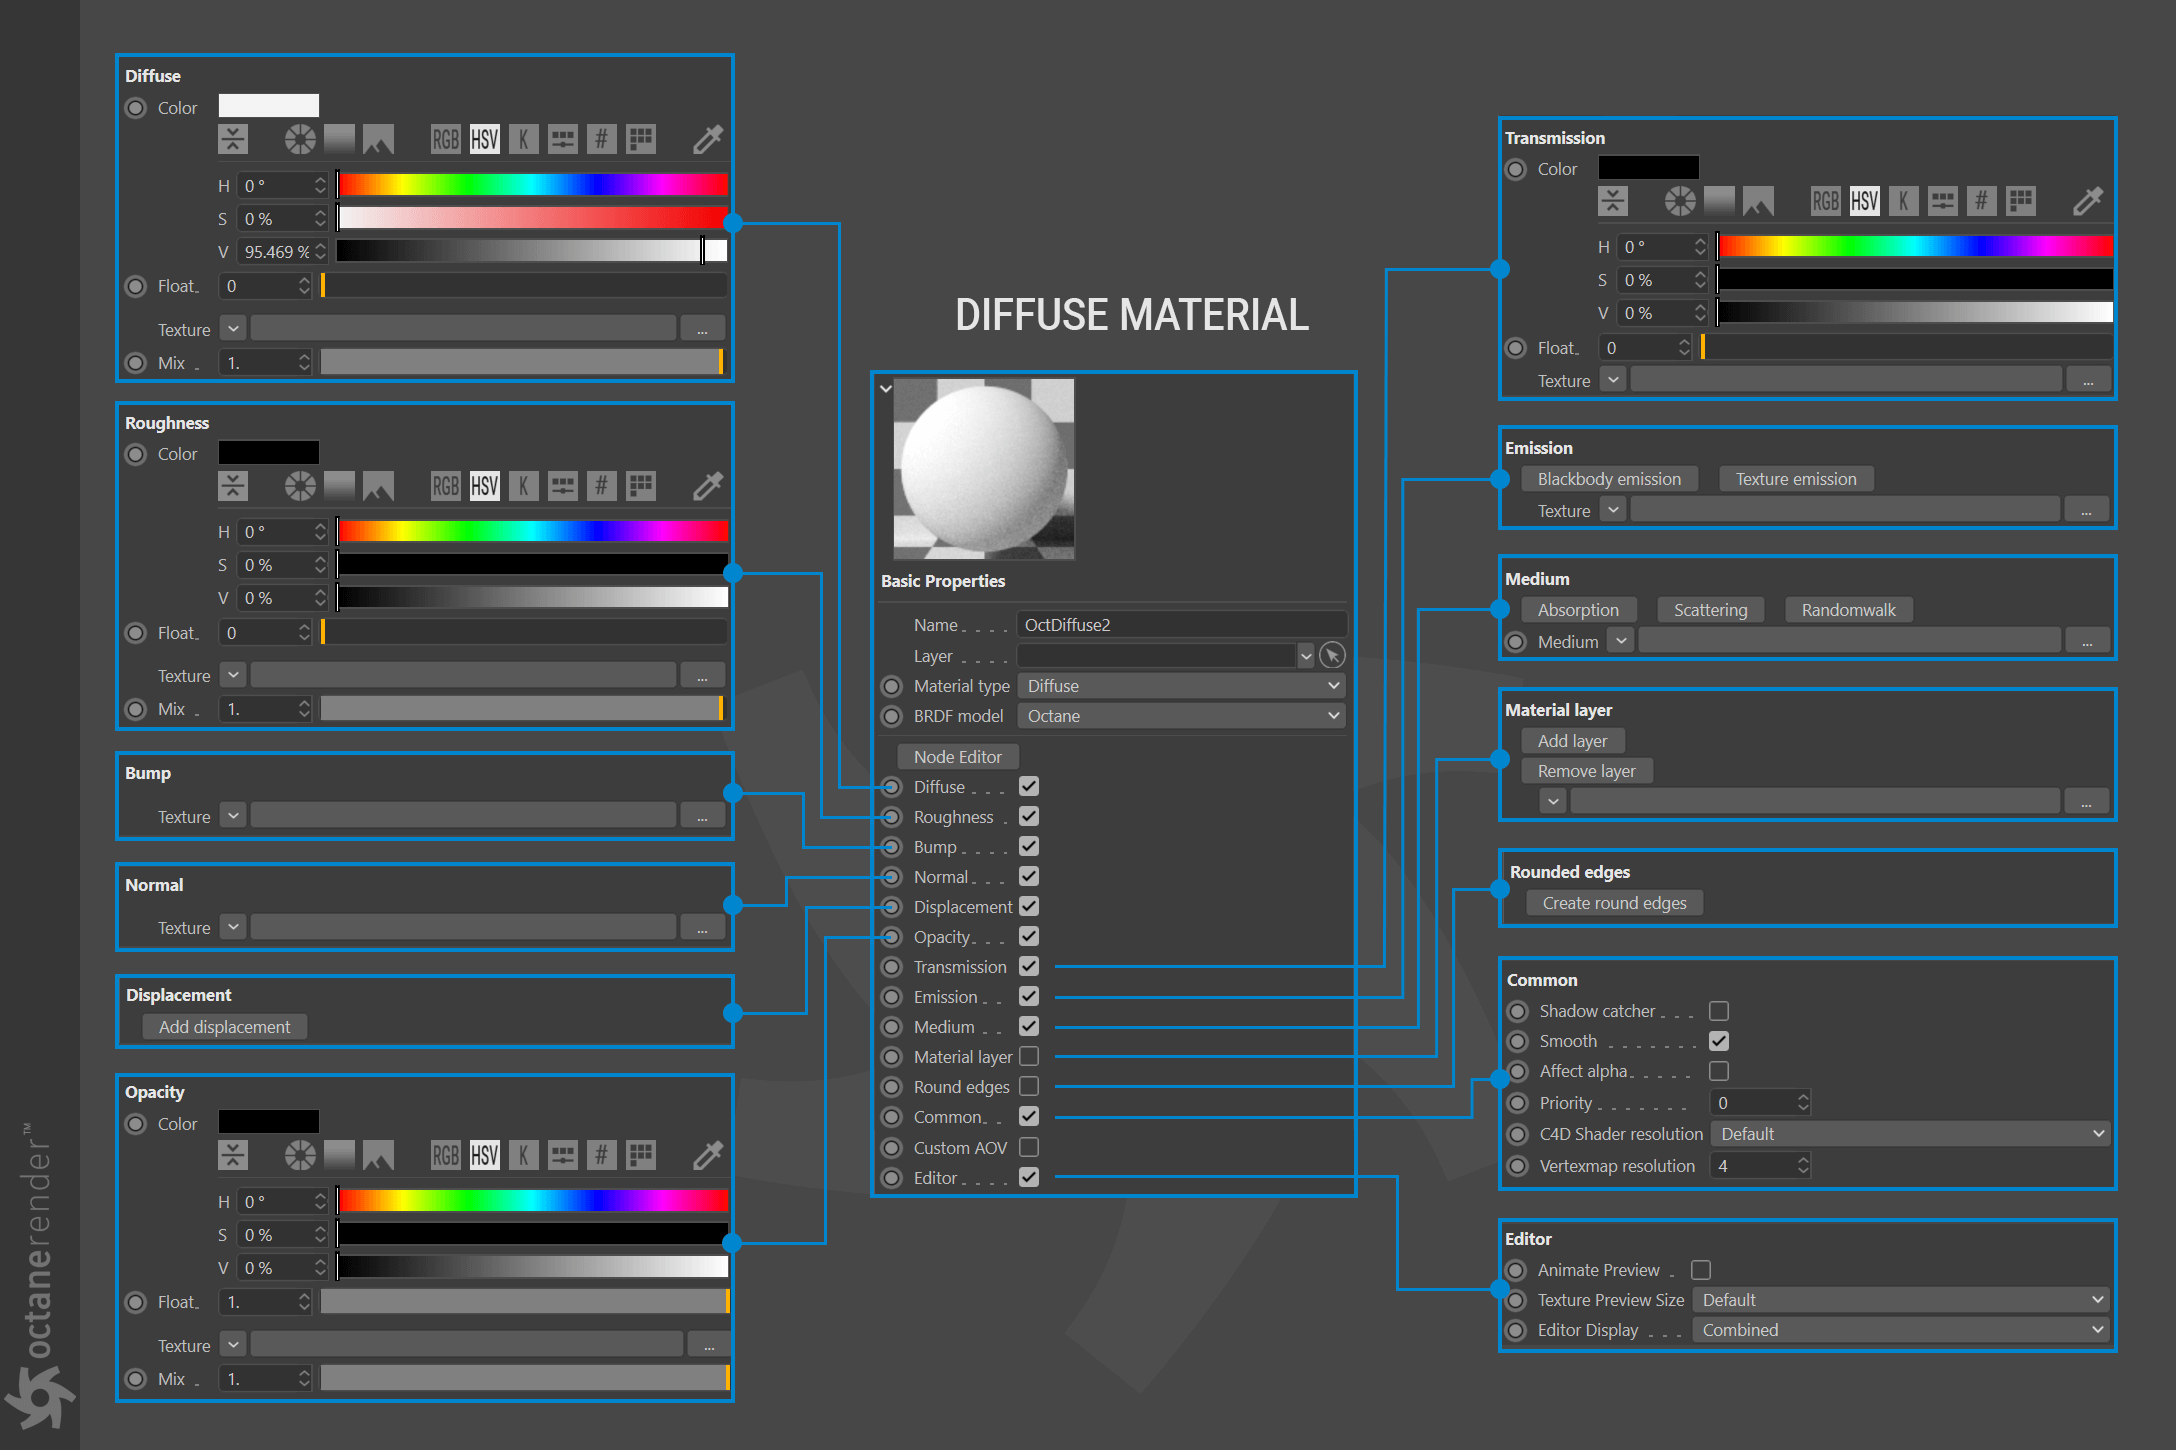Select the Scattering tab in the Medium panel
The height and width of the screenshot is (1450, 2176).
coord(1710,610)
